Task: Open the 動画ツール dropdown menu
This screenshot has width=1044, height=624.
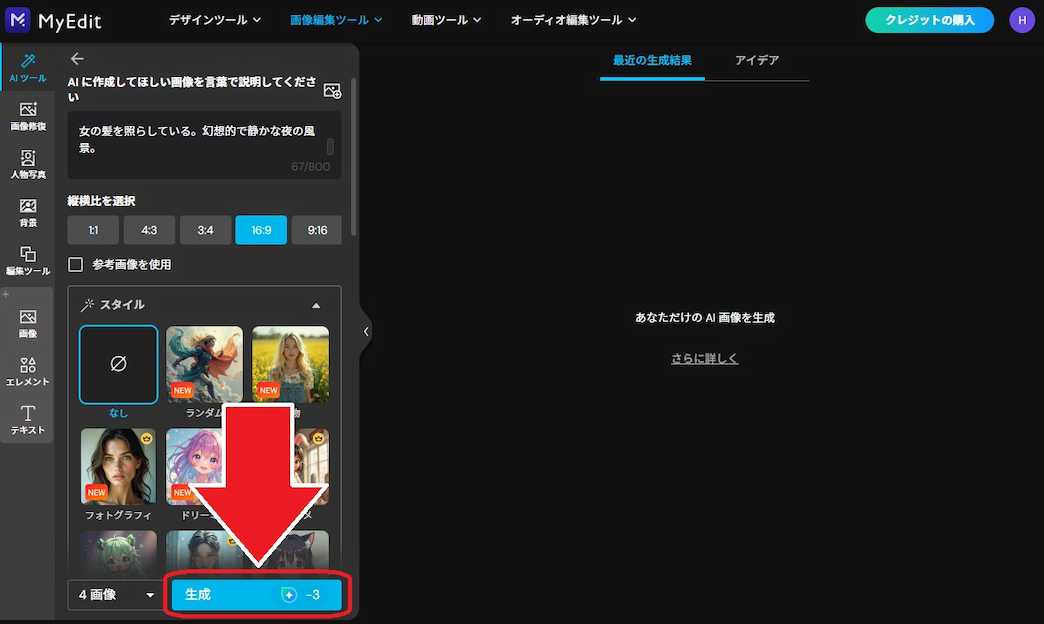Action: point(446,20)
